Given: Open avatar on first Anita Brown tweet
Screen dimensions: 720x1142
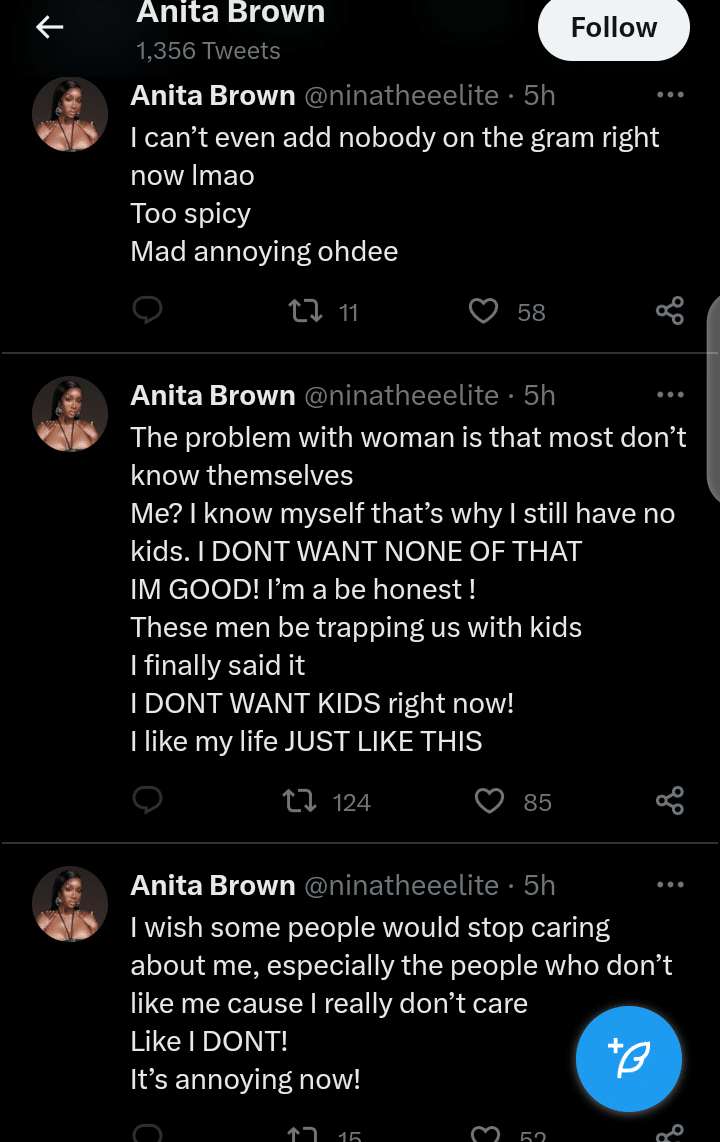Looking at the screenshot, I should 70,114.
